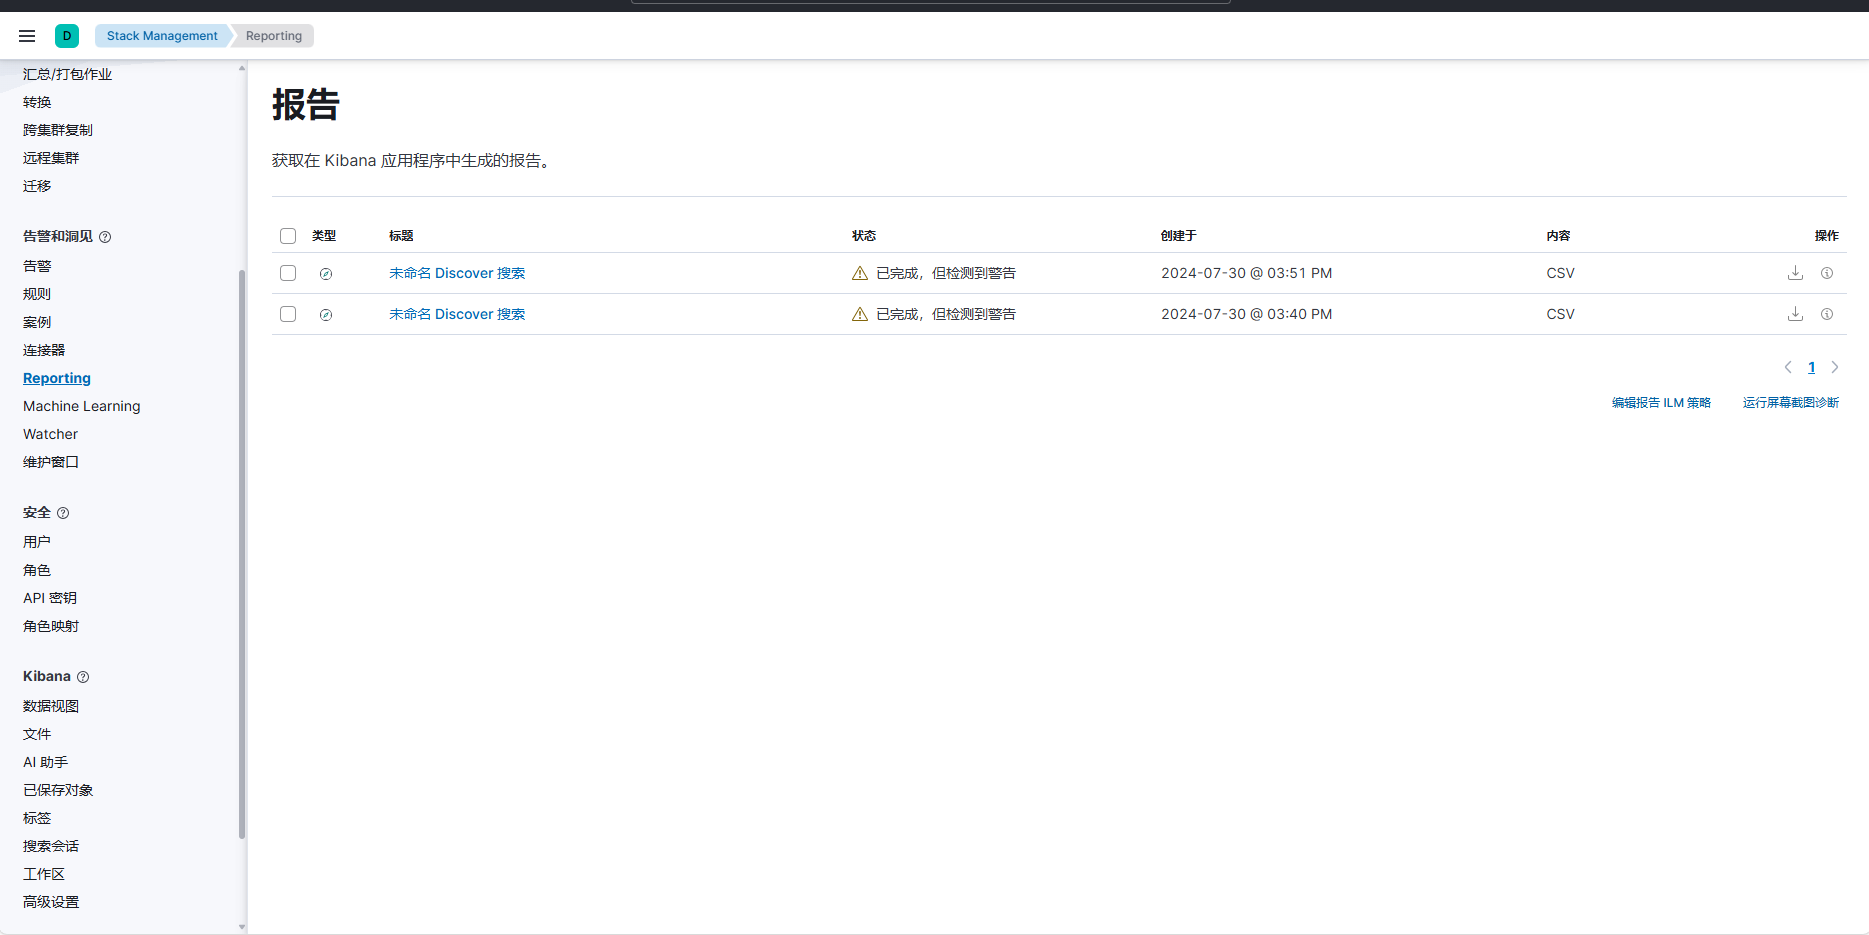The height and width of the screenshot is (935, 1869).
Task: Click the warning icon in the 03:40 PM row
Action: [x=859, y=314]
